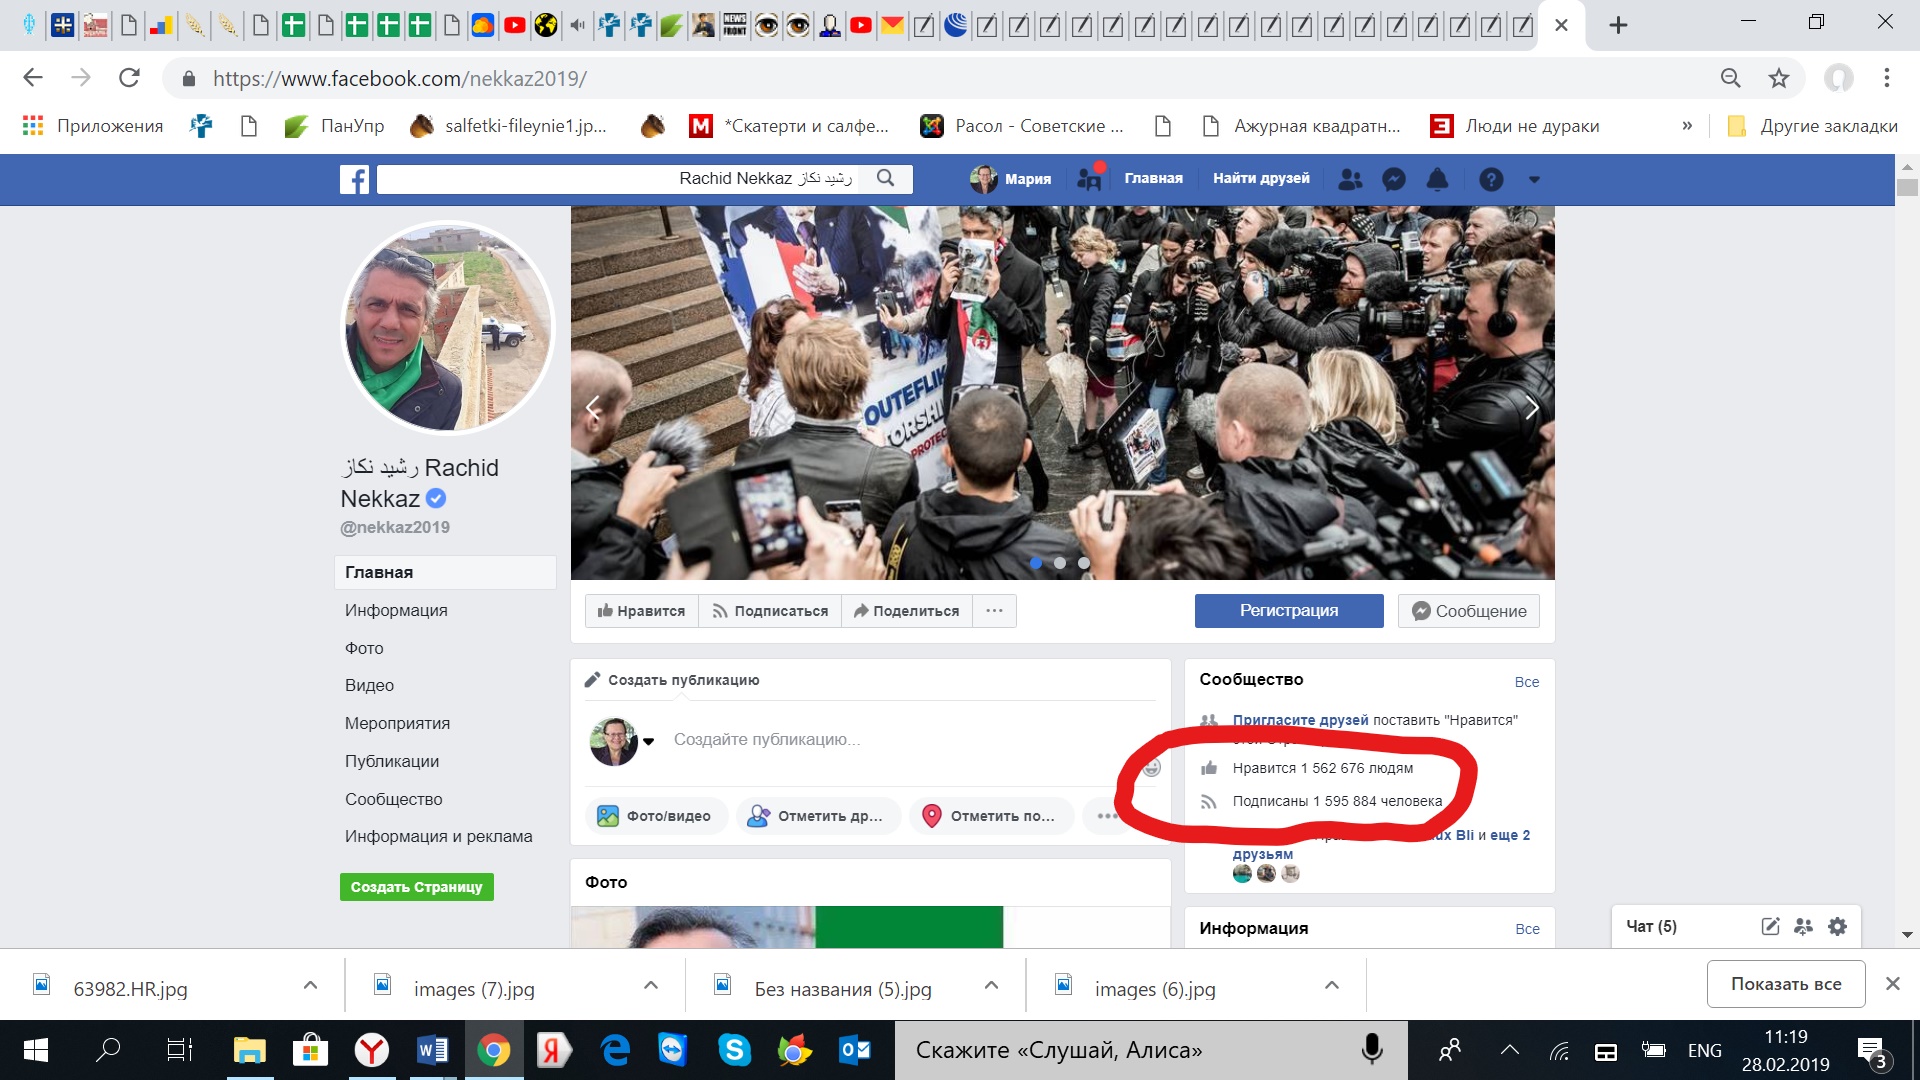Image resolution: width=1920 pixels, height=1080 pixels.
Task: Go to Мероприятия in left menu
Action: 397,723
